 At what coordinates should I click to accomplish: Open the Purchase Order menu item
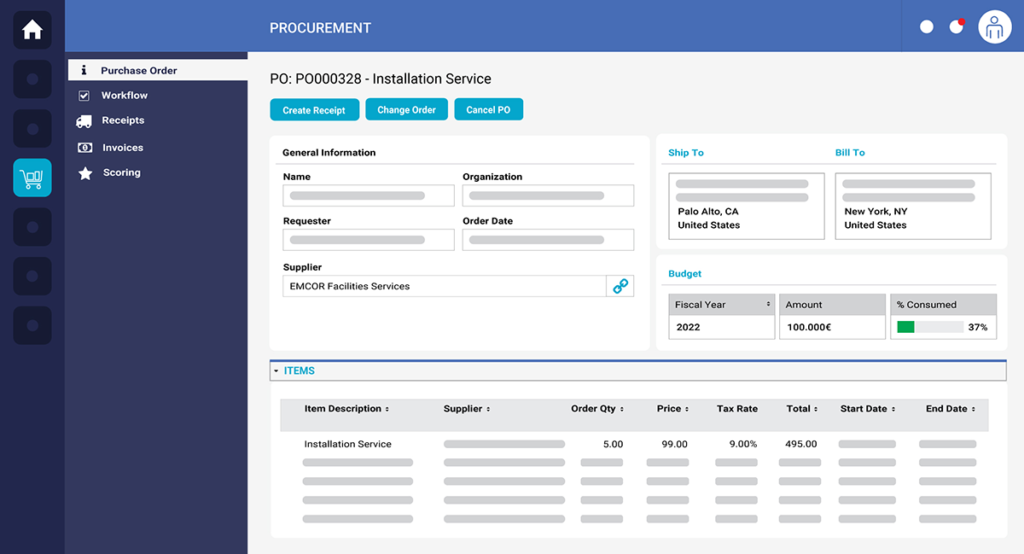click(x=138, y=71)
